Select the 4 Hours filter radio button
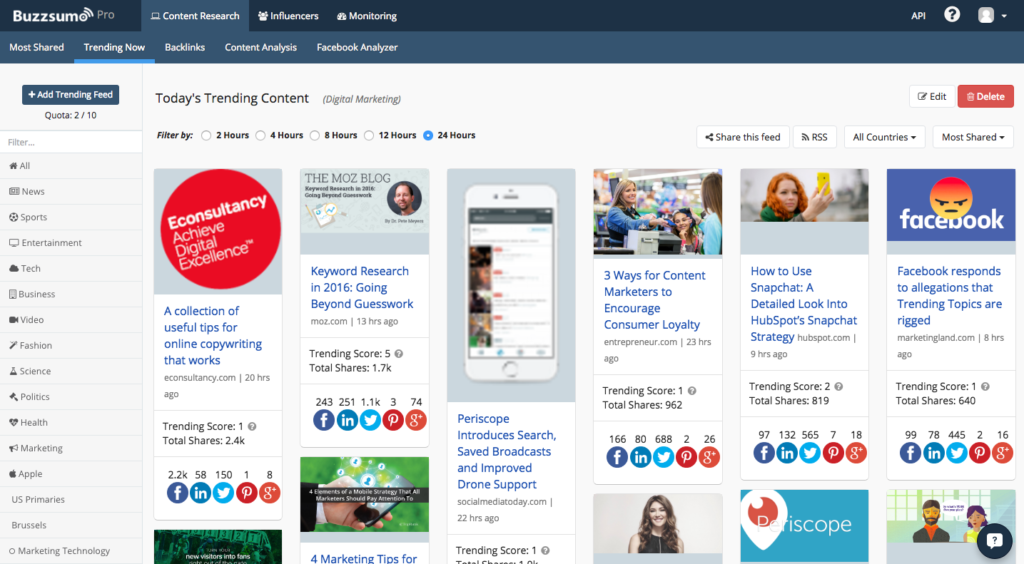 [x=261, y=136]
